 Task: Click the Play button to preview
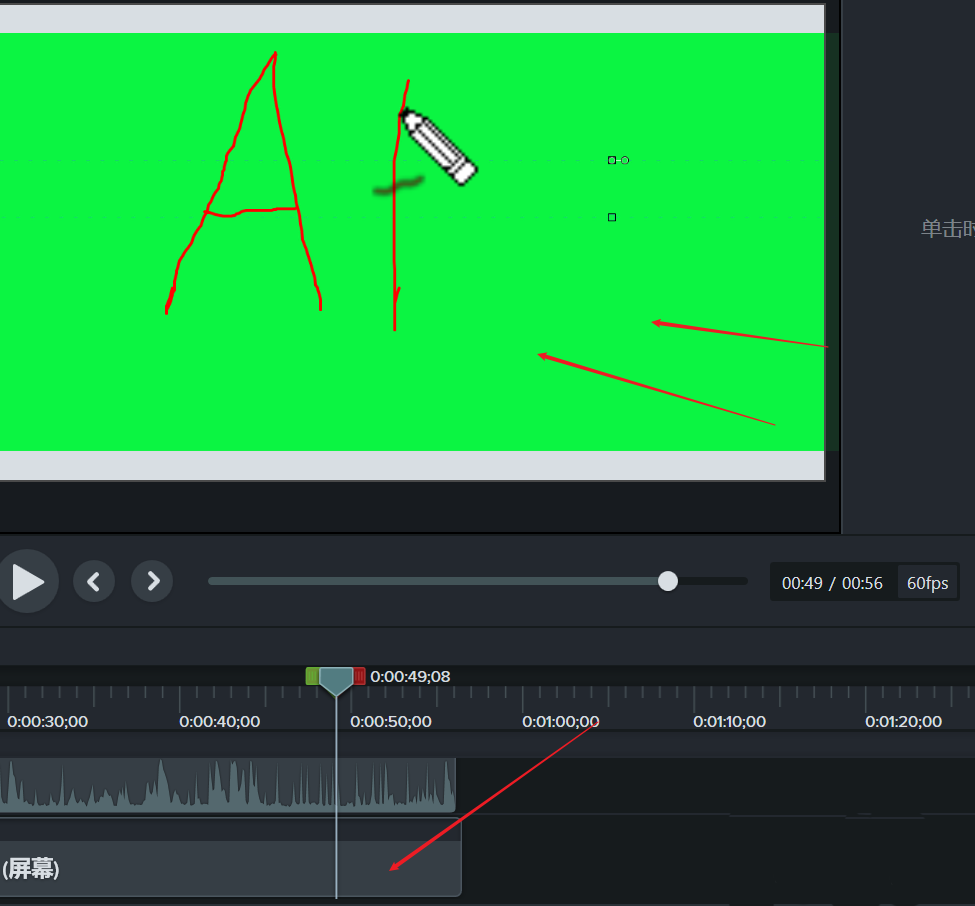click(x=29, y=581)
